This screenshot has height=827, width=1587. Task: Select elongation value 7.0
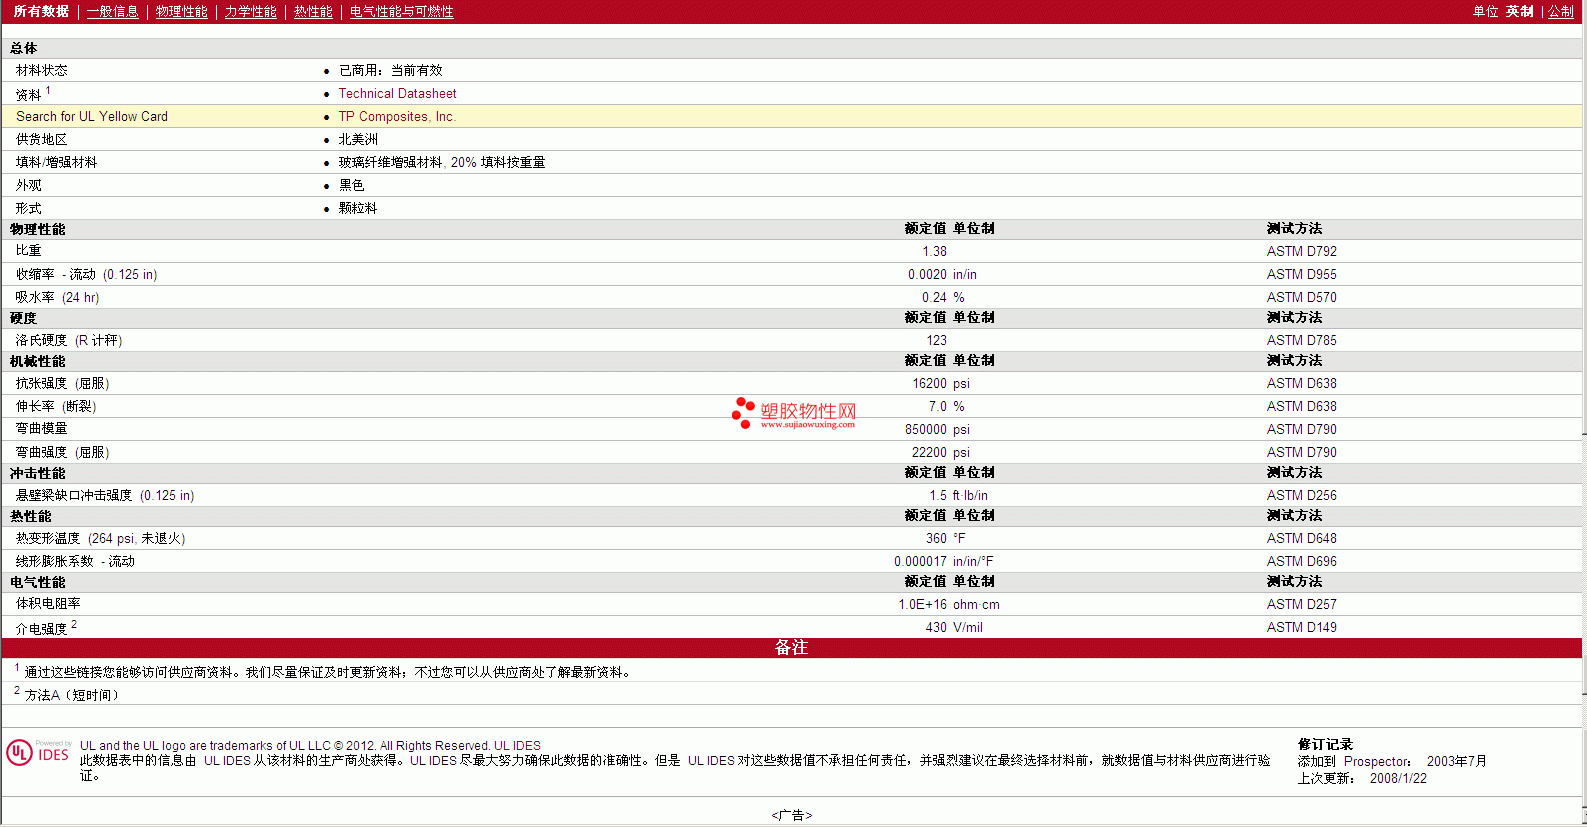pos(938,406)
